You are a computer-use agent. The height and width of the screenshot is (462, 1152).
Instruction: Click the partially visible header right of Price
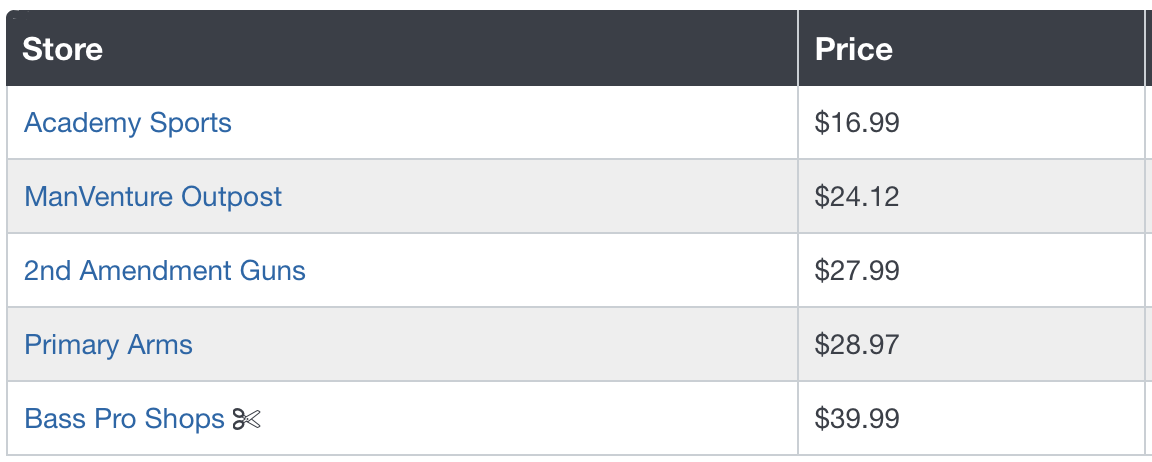pyautogui.click(x=1148, y=48)
